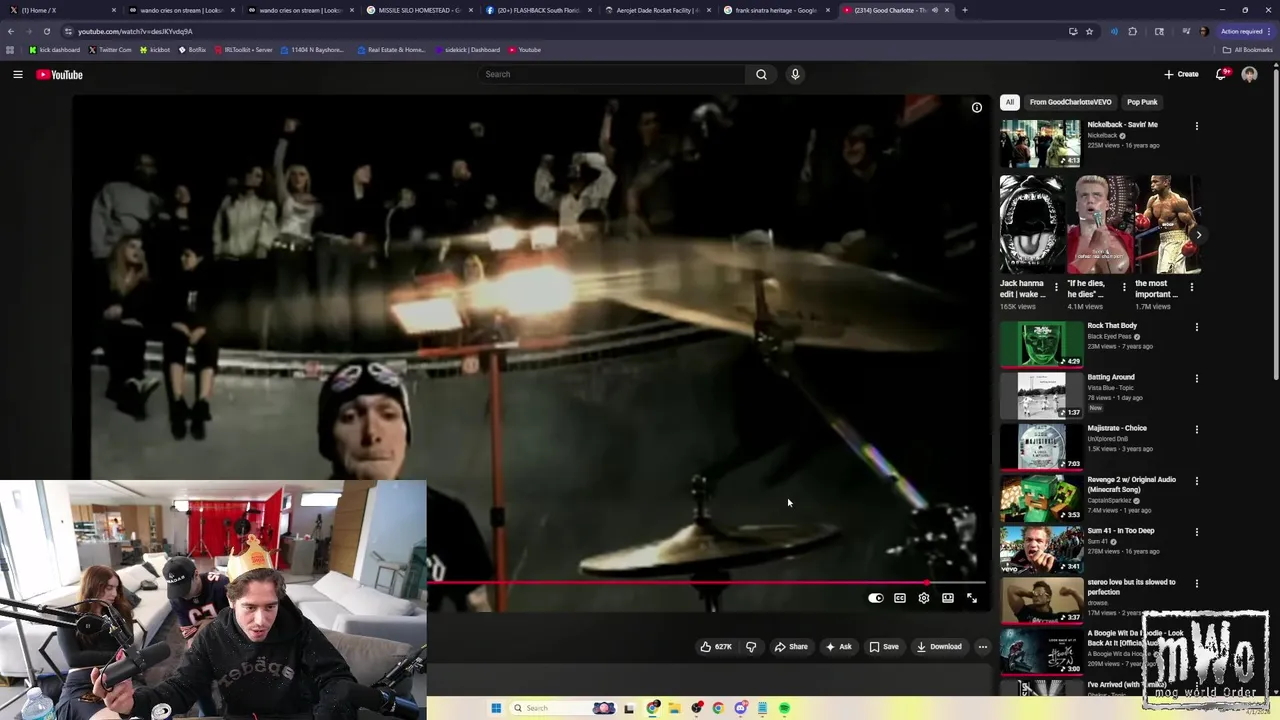Open Notepad from the taskbar
Screen dimensions: 1280x720
(x=763, y=708)
